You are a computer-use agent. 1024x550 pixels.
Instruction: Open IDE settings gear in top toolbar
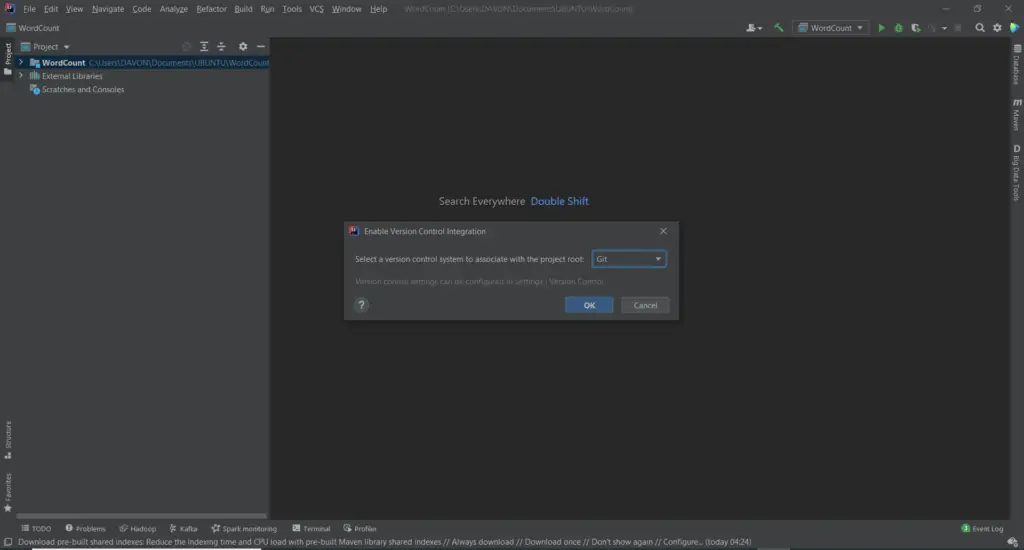pyautogui.click(x=997, y=28)
